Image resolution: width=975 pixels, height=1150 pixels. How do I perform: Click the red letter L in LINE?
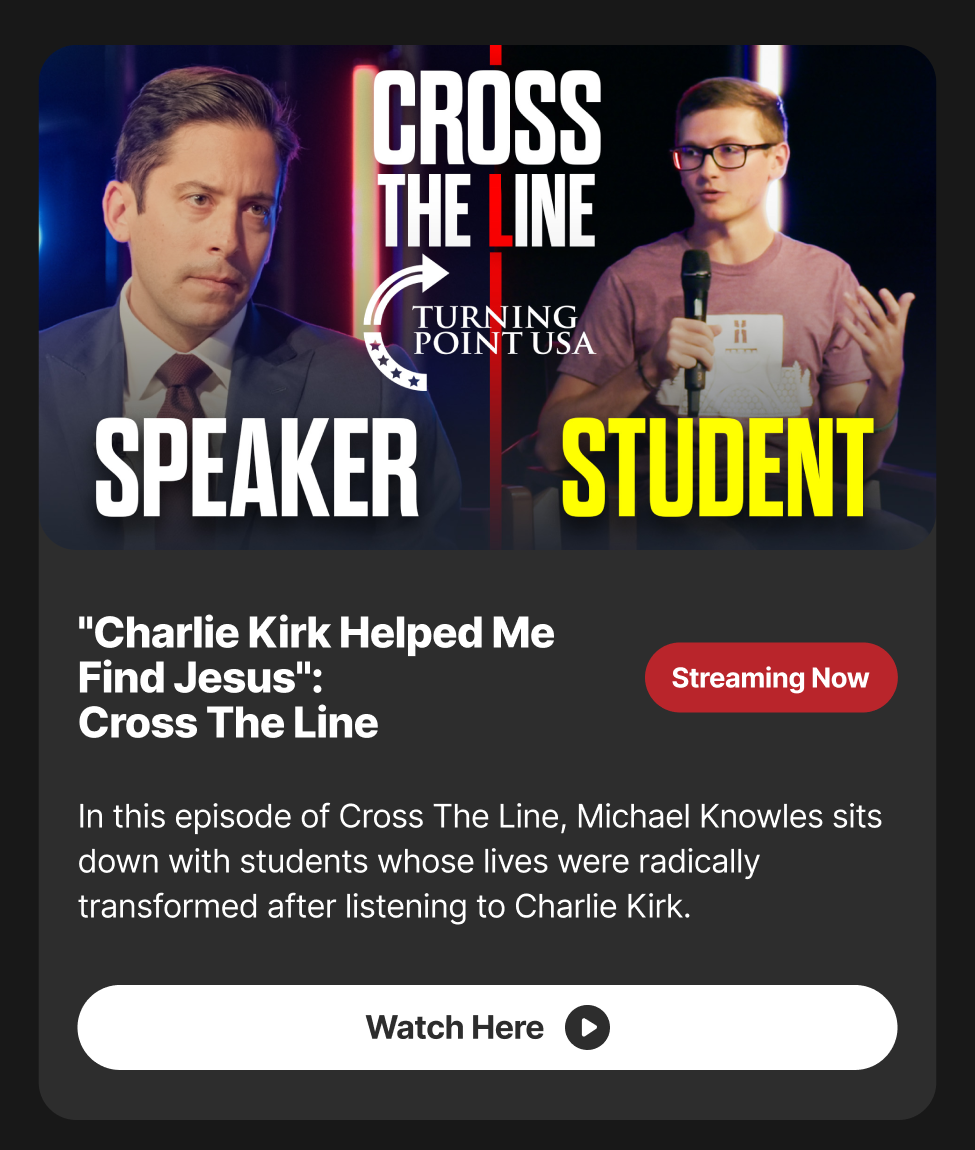coord(502,210)
